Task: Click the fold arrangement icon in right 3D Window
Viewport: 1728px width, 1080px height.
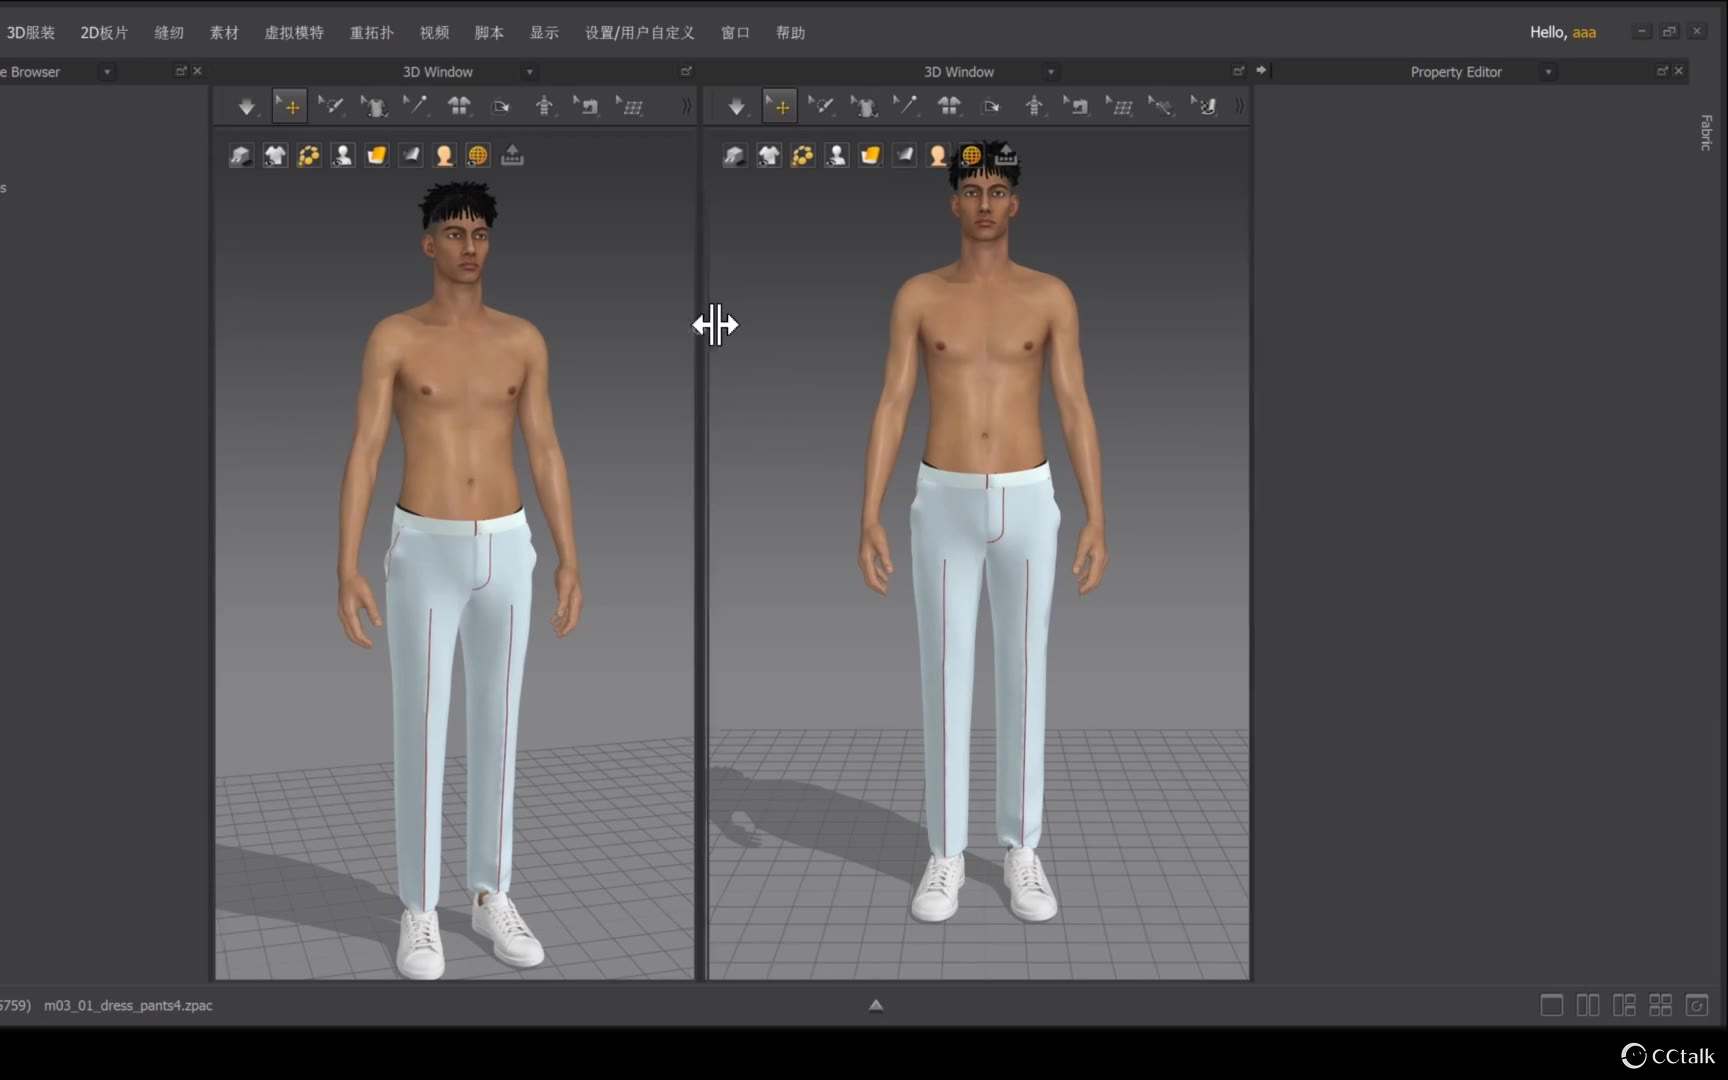Action: (x=992, y=106)
